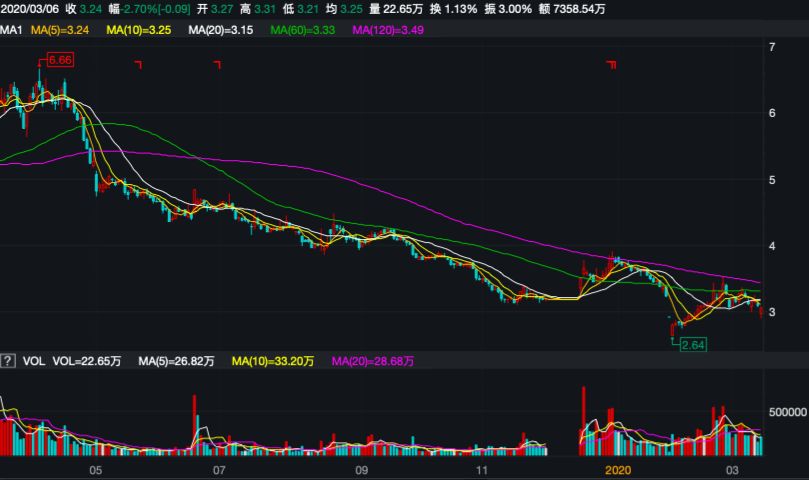The image size is (809, 480).
Task: Click the question mark help icon beside VOL
Action: [8, 360]
